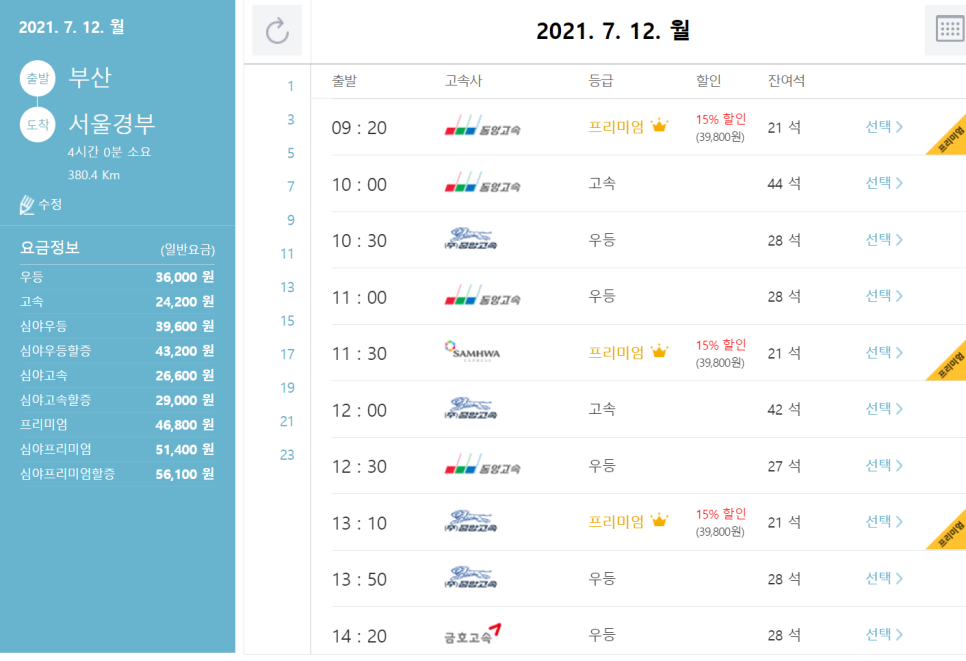Jump to hour 13 in time list
This screenshot has width=966, height=661.
[x=288, y=287]
